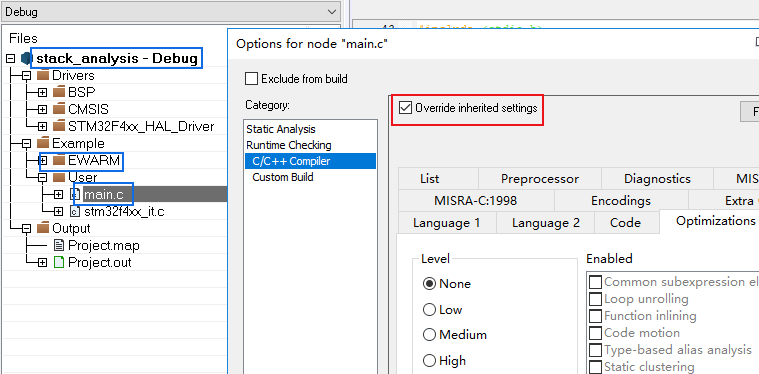Uncheck Override inherited settings
This screenshot has height=374, width=759.
tap(405, 108)
